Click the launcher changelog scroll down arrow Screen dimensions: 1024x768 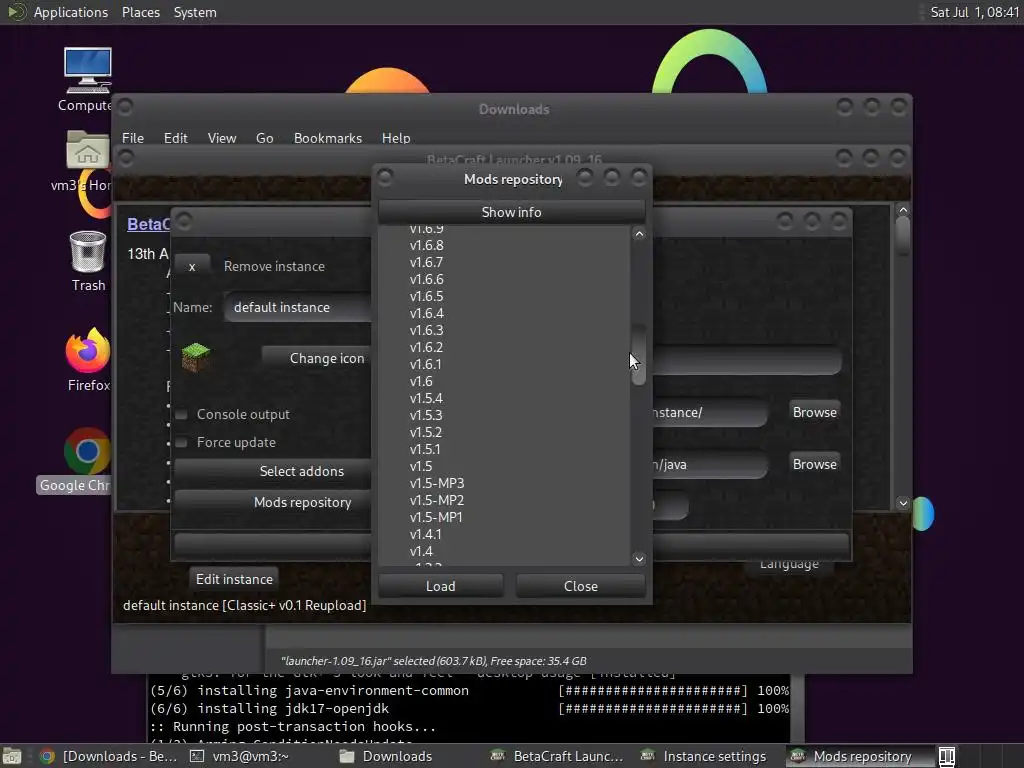(x=903, y=503)
